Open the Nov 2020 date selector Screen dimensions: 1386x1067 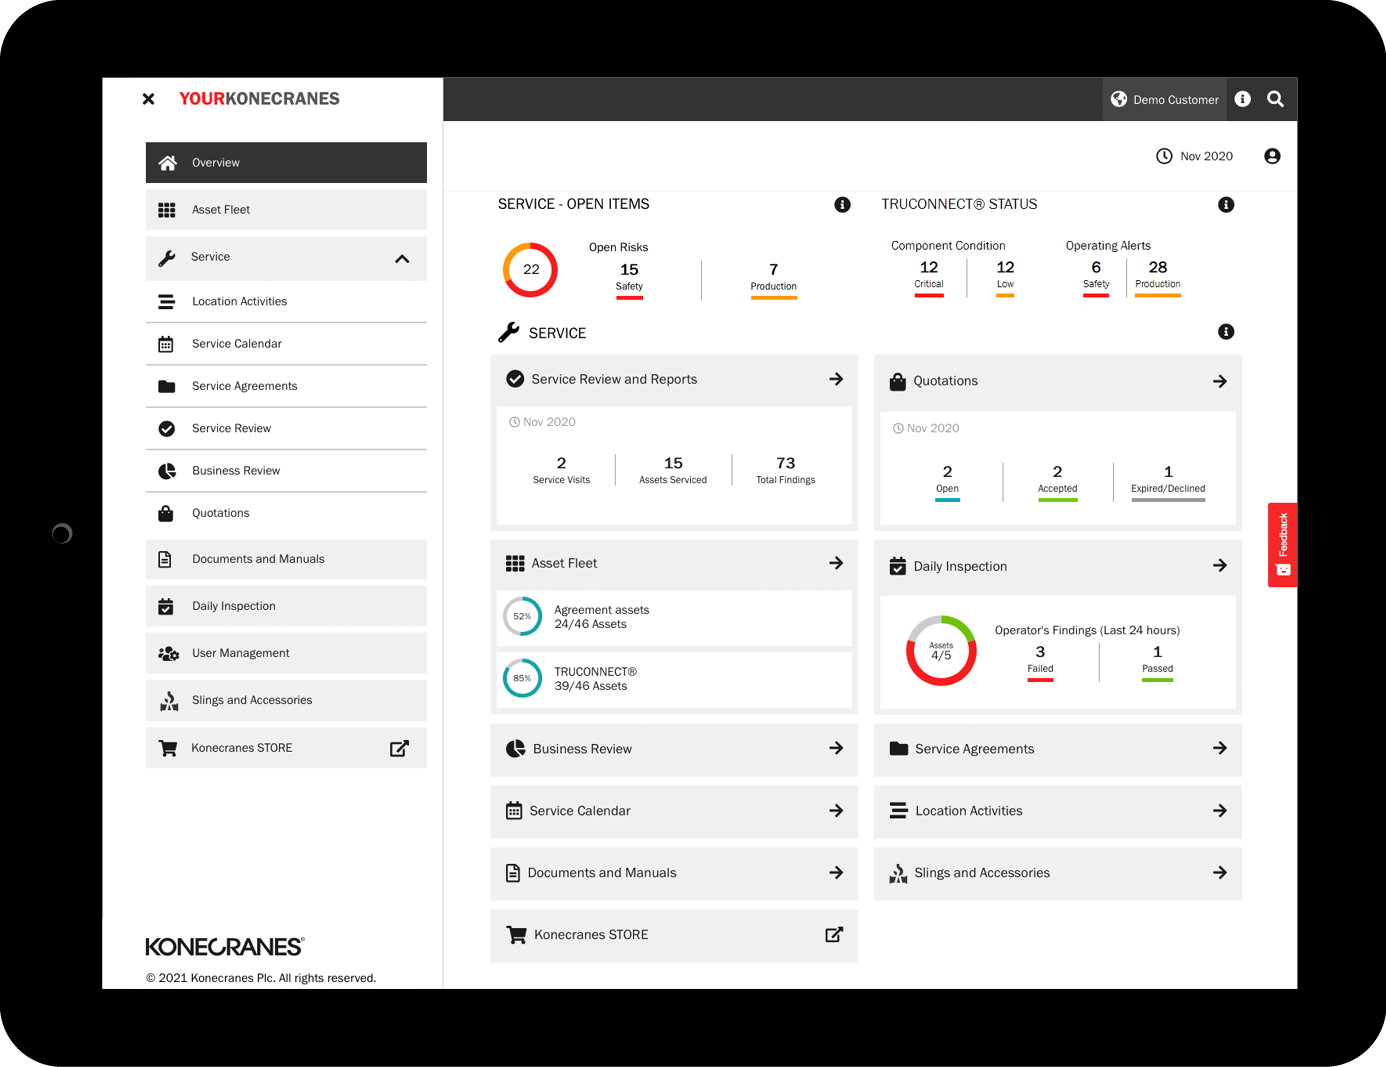point(1195,156)
